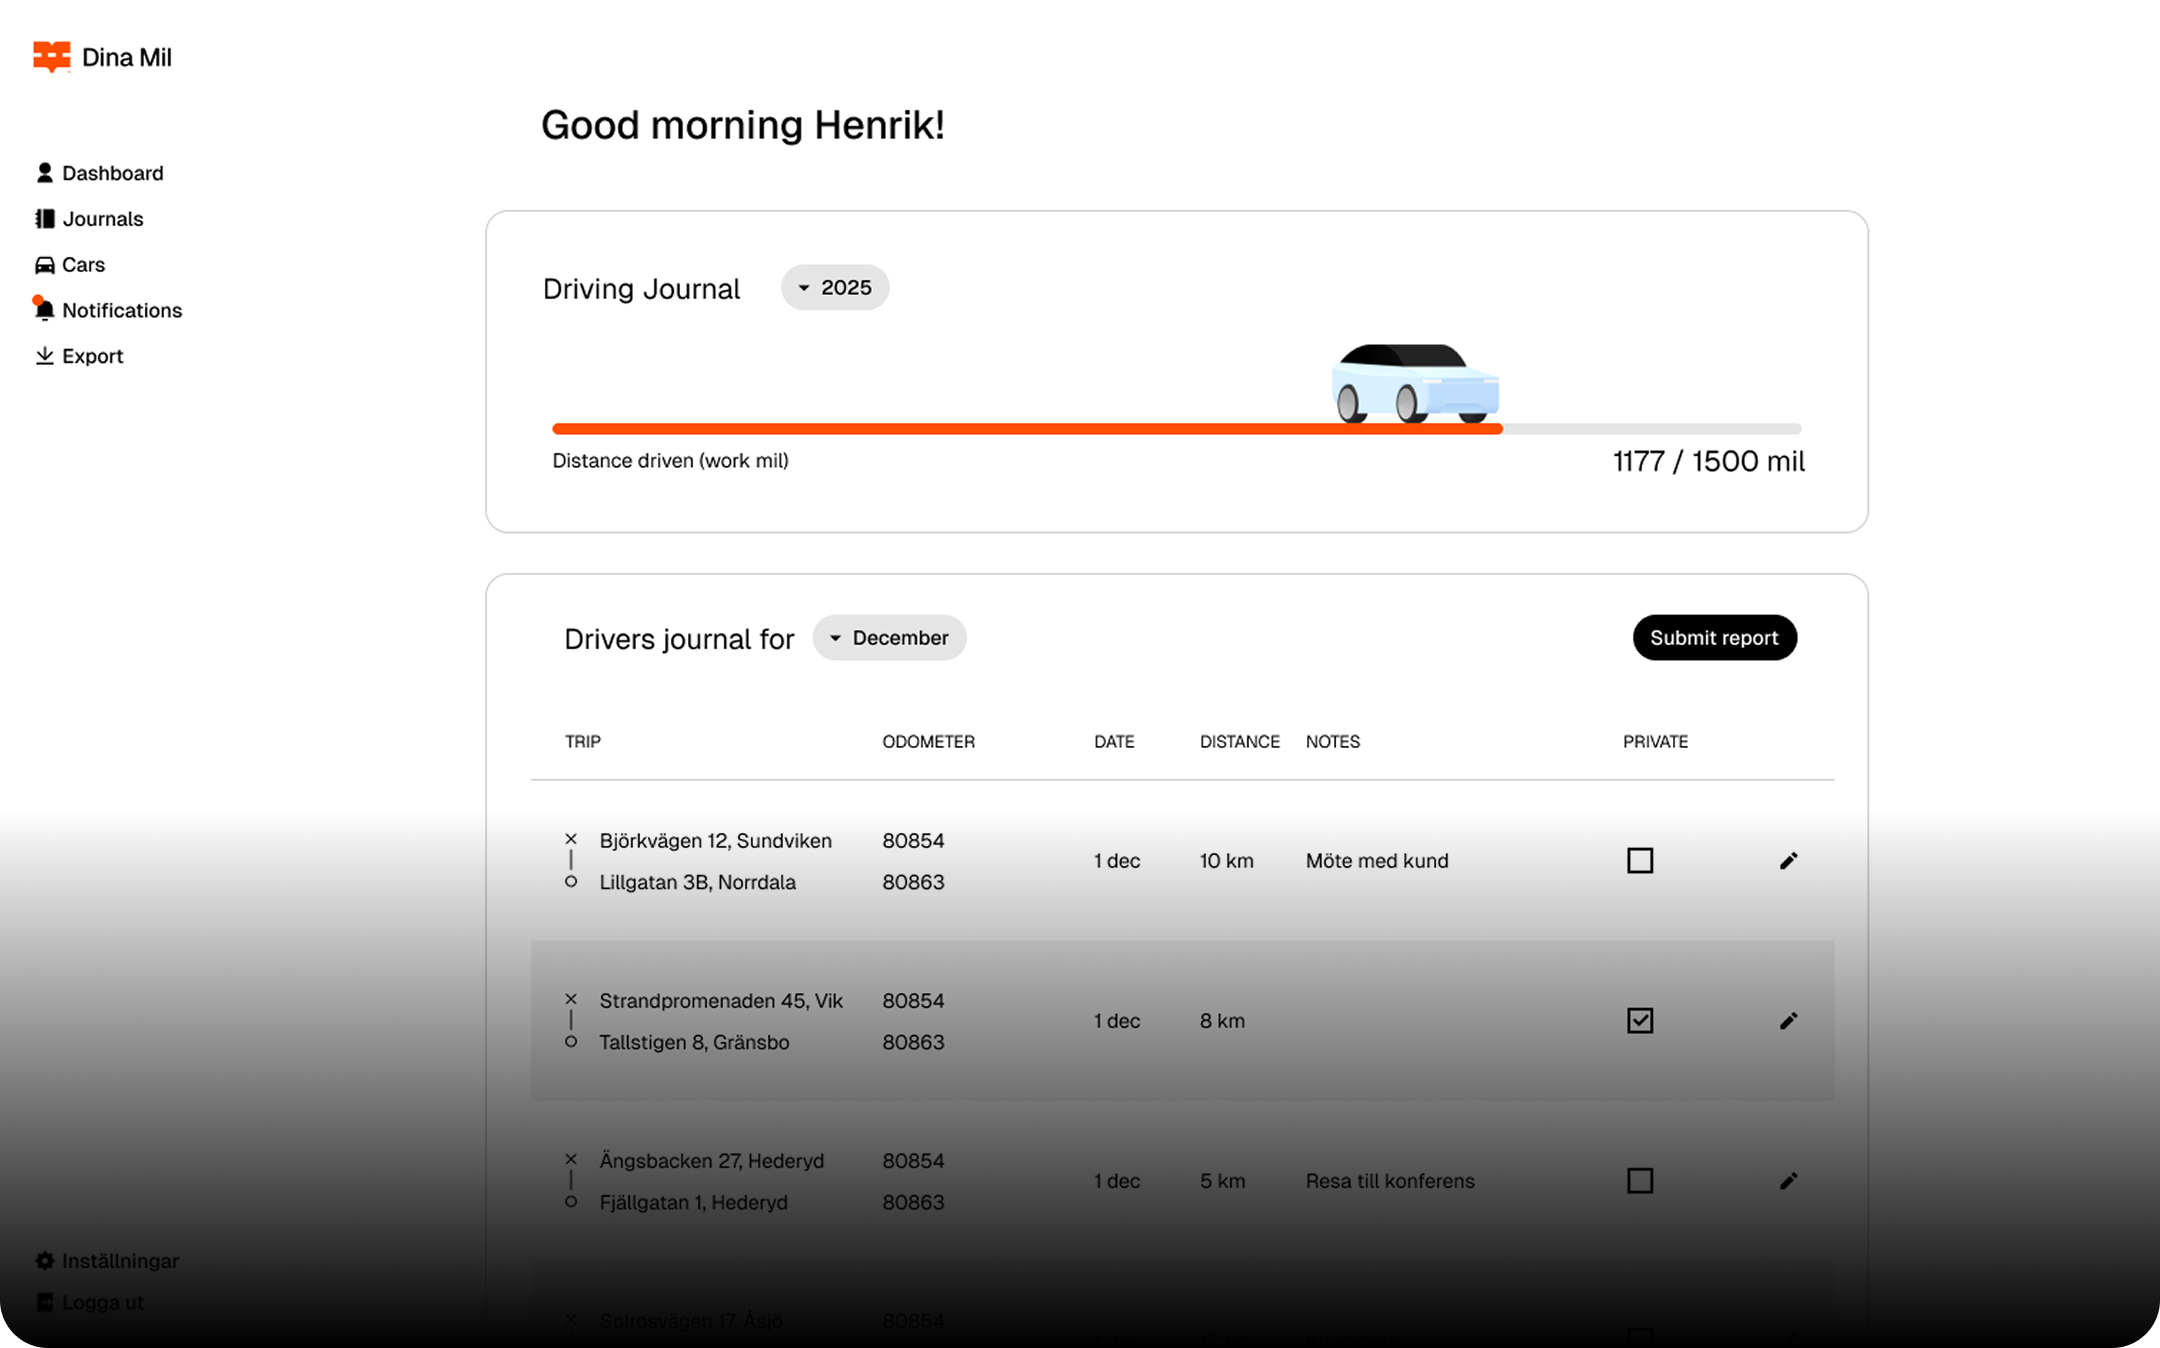Click the Journals book icon
2160x1348 pixels.
tap(44, 219)
